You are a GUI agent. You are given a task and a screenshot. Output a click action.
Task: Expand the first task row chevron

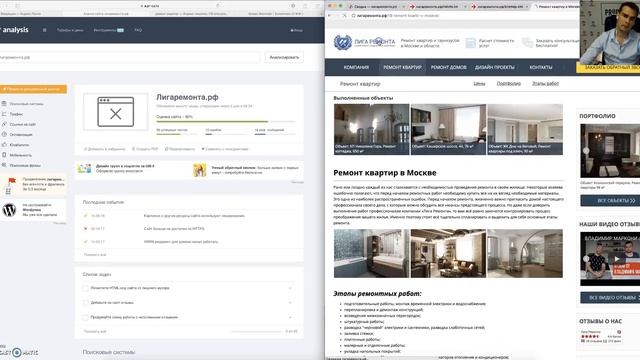[x=290, y=288]
